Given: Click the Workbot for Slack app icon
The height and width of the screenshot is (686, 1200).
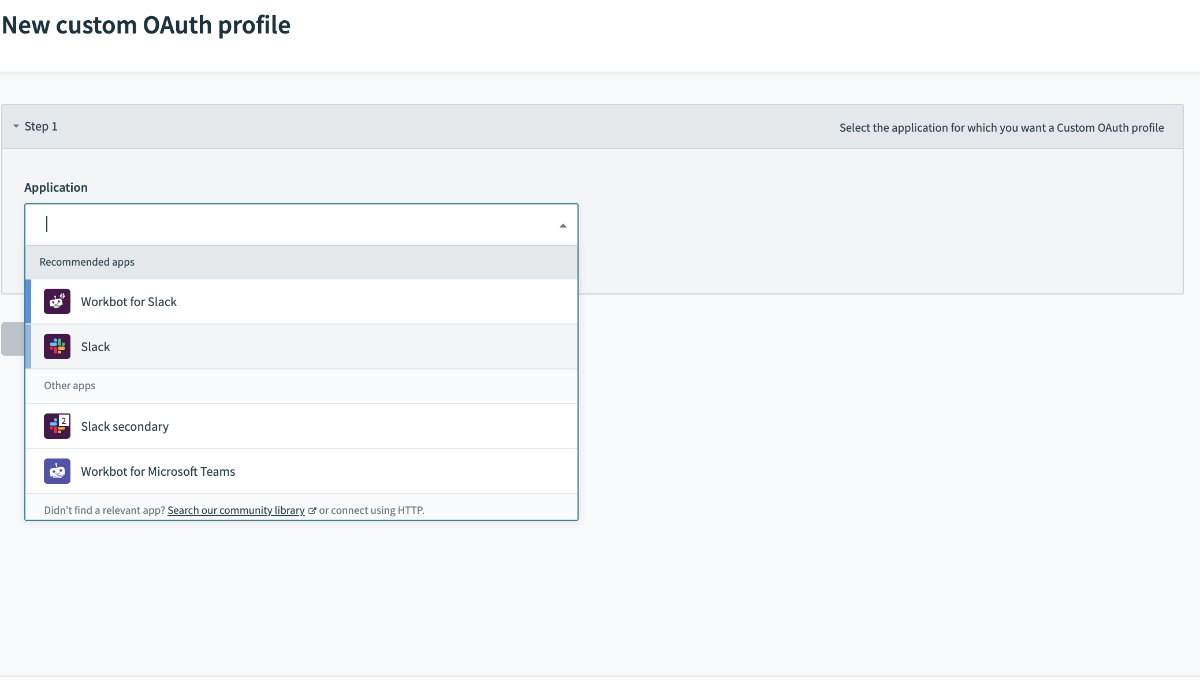Looking at the screenshot, I should (x=57, y=301).
